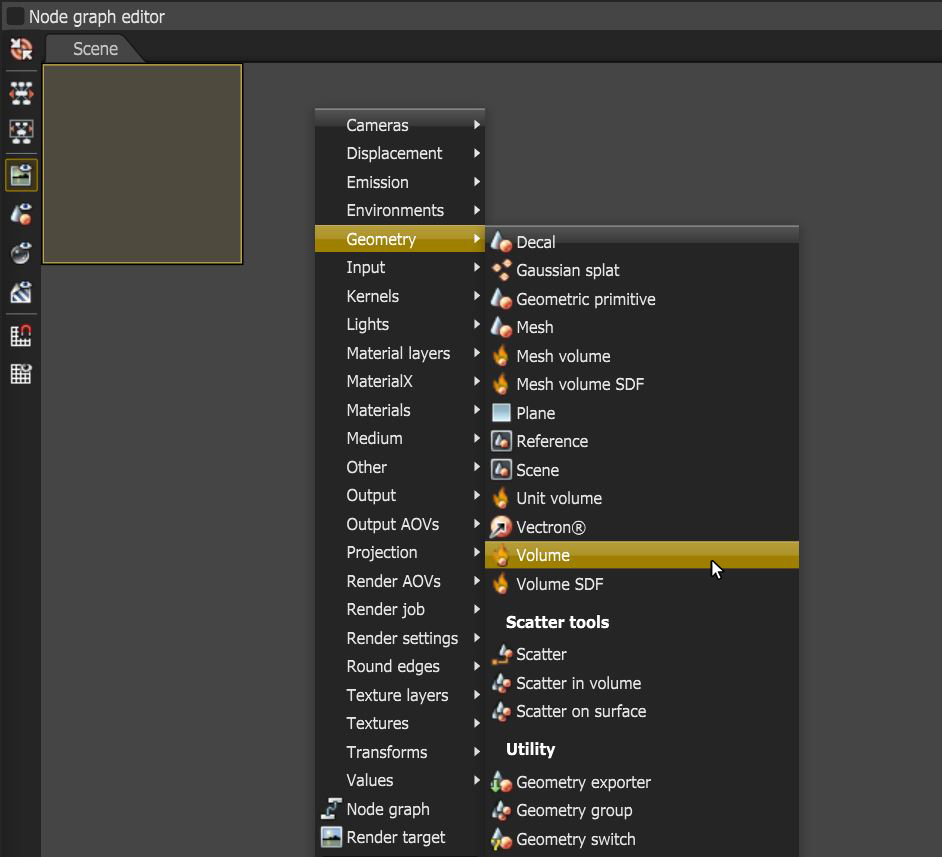Click the Geometry switch icon
The width and height of the screenshot is (942, 857).
[x=501, y=839]
